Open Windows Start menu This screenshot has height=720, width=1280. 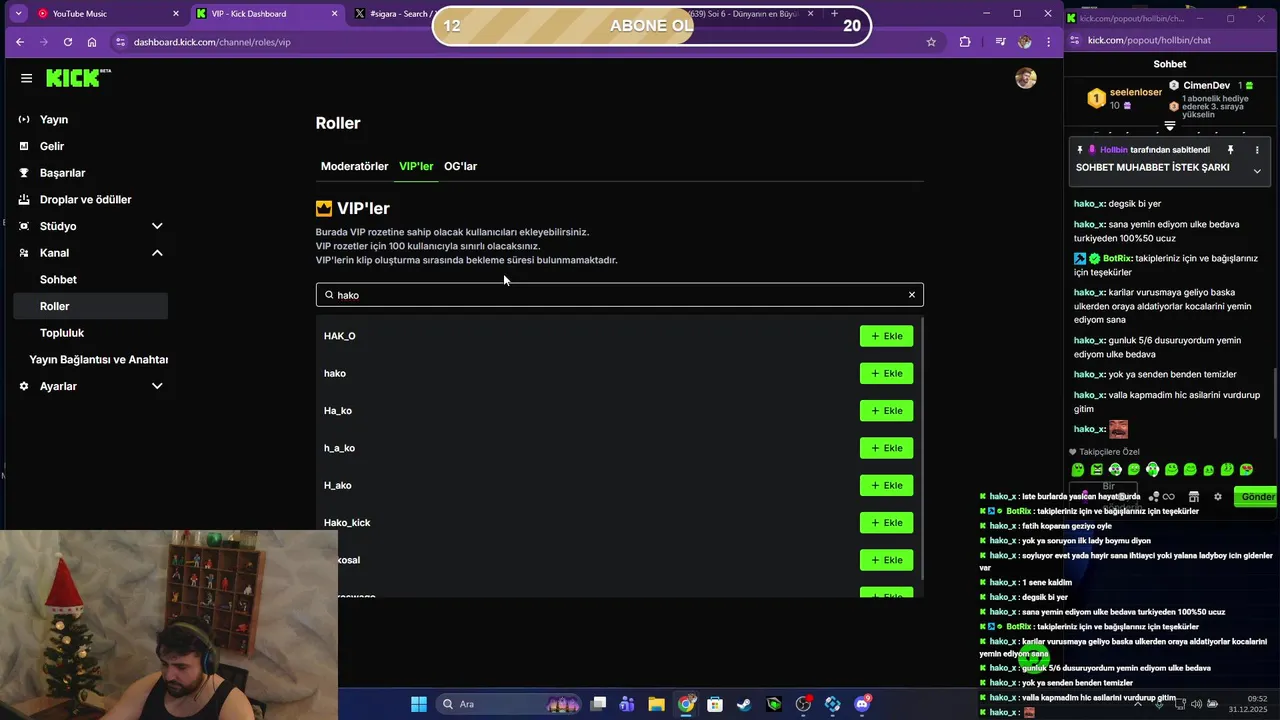tap(419, 704)
